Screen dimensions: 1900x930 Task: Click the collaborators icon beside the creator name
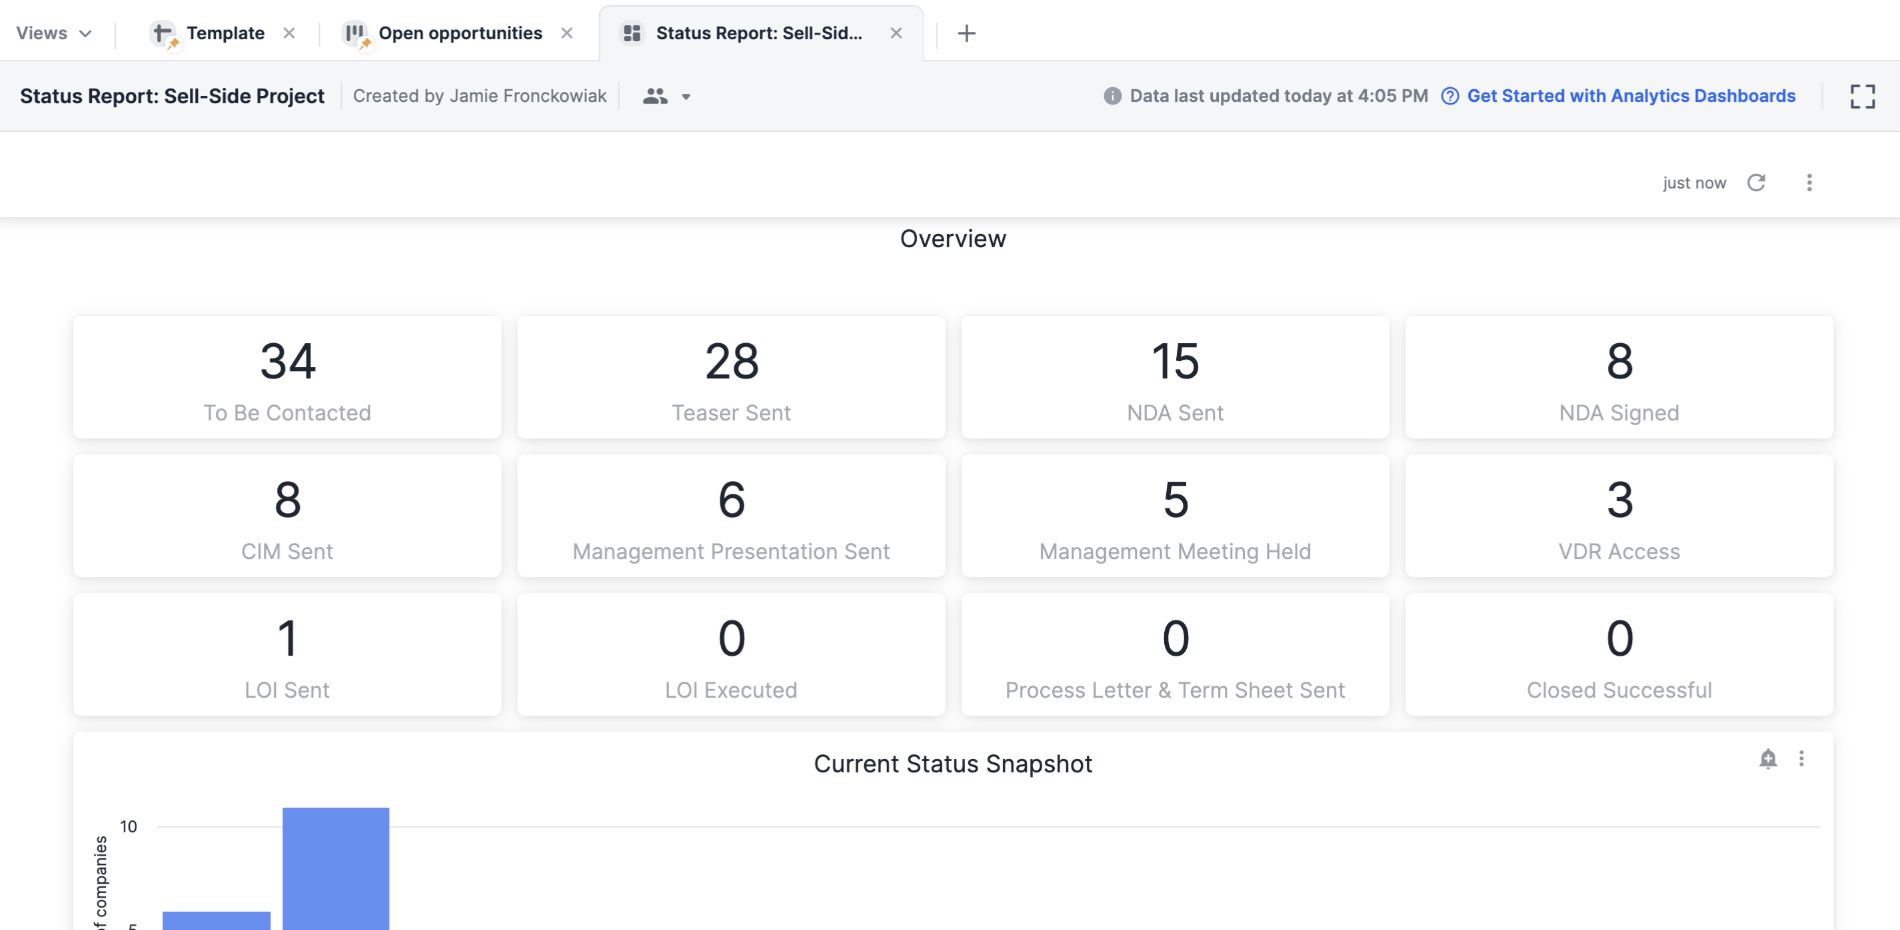[655, 96]
